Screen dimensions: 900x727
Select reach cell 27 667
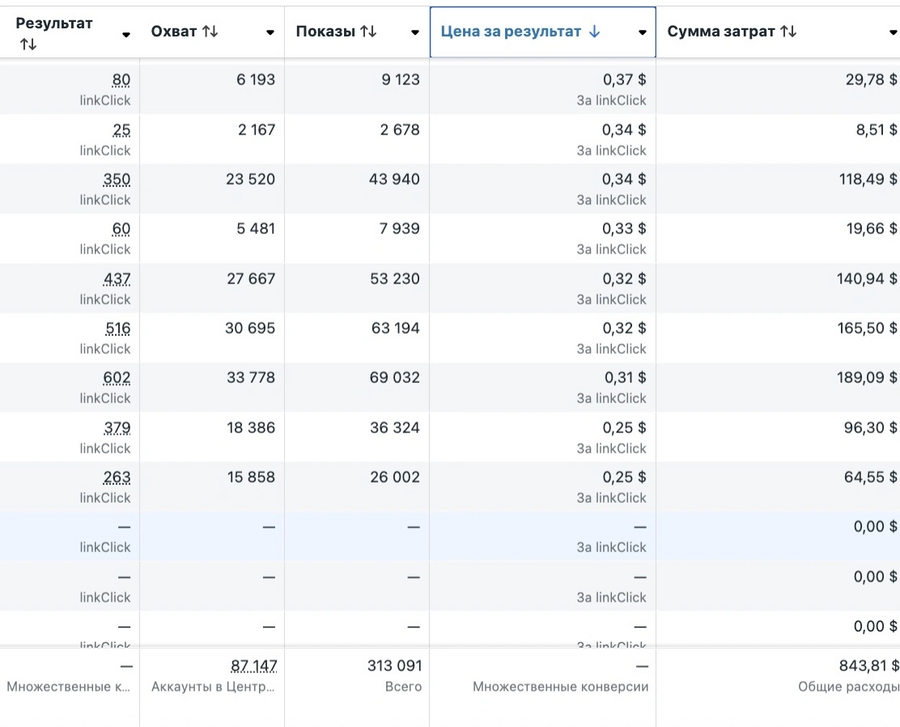(x=251, y=279)
